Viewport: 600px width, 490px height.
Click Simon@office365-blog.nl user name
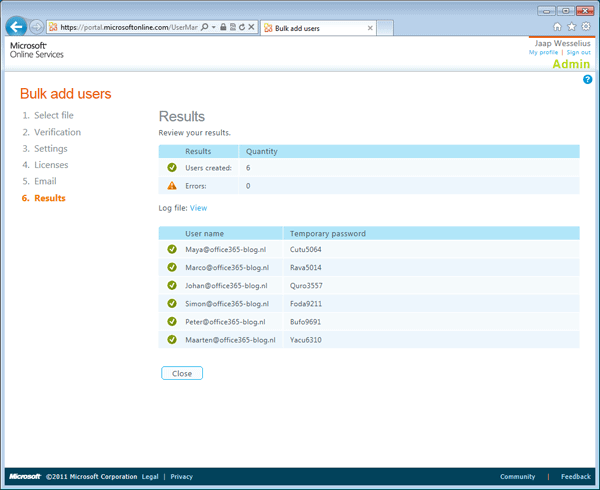click(x=227, y=304)
